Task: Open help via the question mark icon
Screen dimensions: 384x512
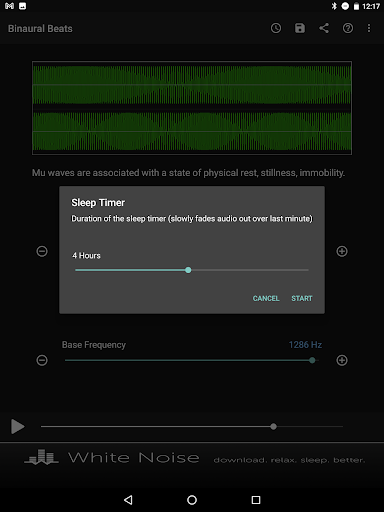Action: pos(348,28)
